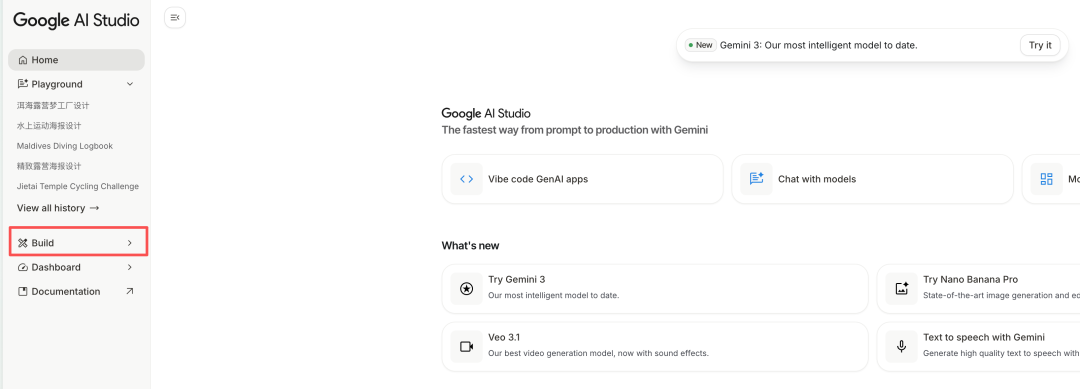The height and width of the screenshot is (389, 1080).
Task: Open the Build menu item
Action: click(x=76, y=243)
